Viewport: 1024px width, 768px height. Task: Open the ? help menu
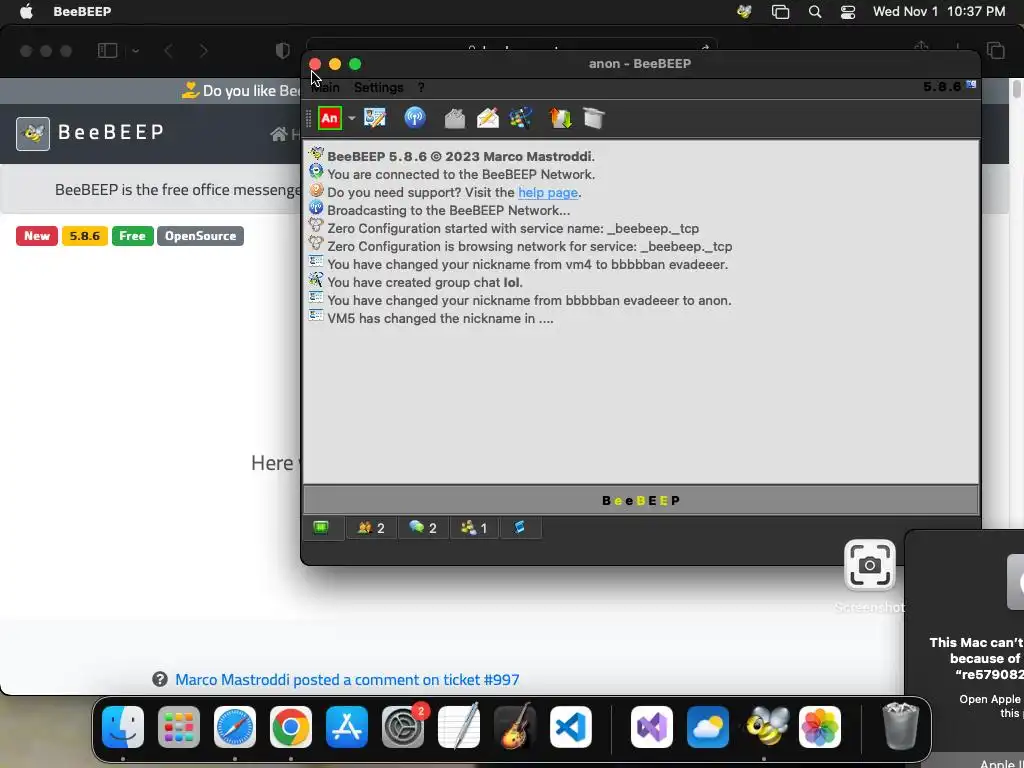click(x=421, y=88)
